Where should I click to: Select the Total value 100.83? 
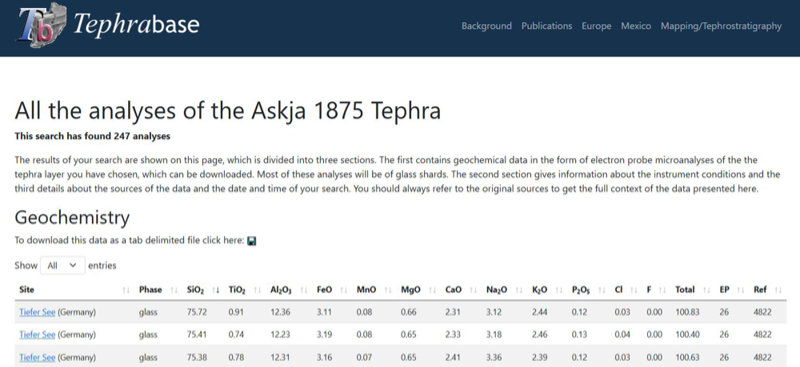(687, 312)
